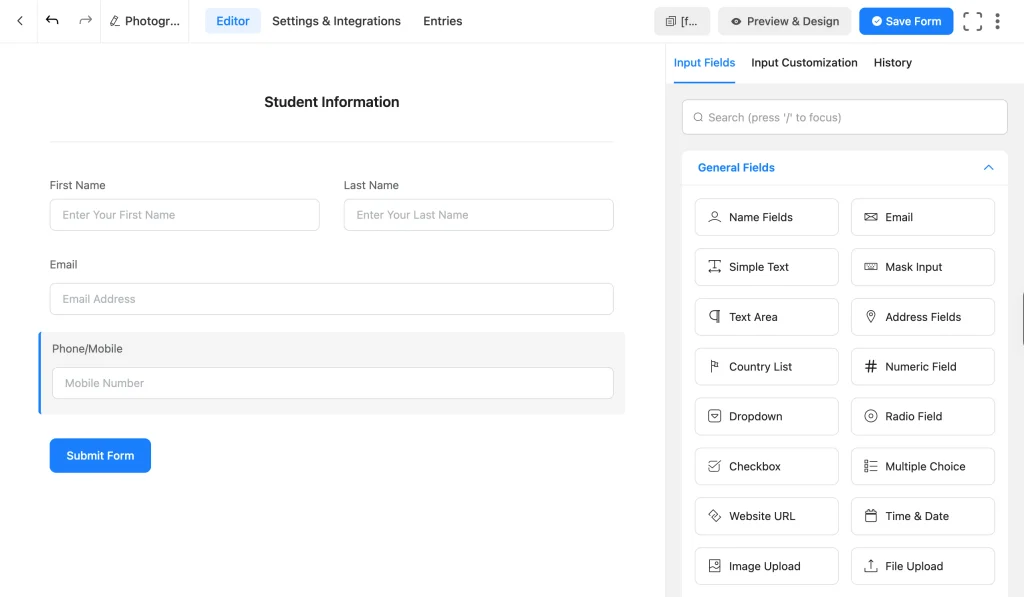Select the Last Name input
Image resolution: width=1024 pixels, height=597 pixels.
point(478,215)
